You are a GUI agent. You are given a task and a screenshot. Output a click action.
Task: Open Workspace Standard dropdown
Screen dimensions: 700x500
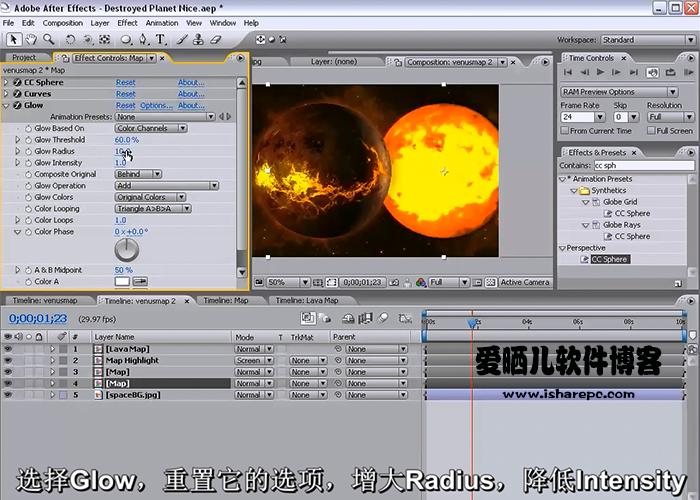648,40
